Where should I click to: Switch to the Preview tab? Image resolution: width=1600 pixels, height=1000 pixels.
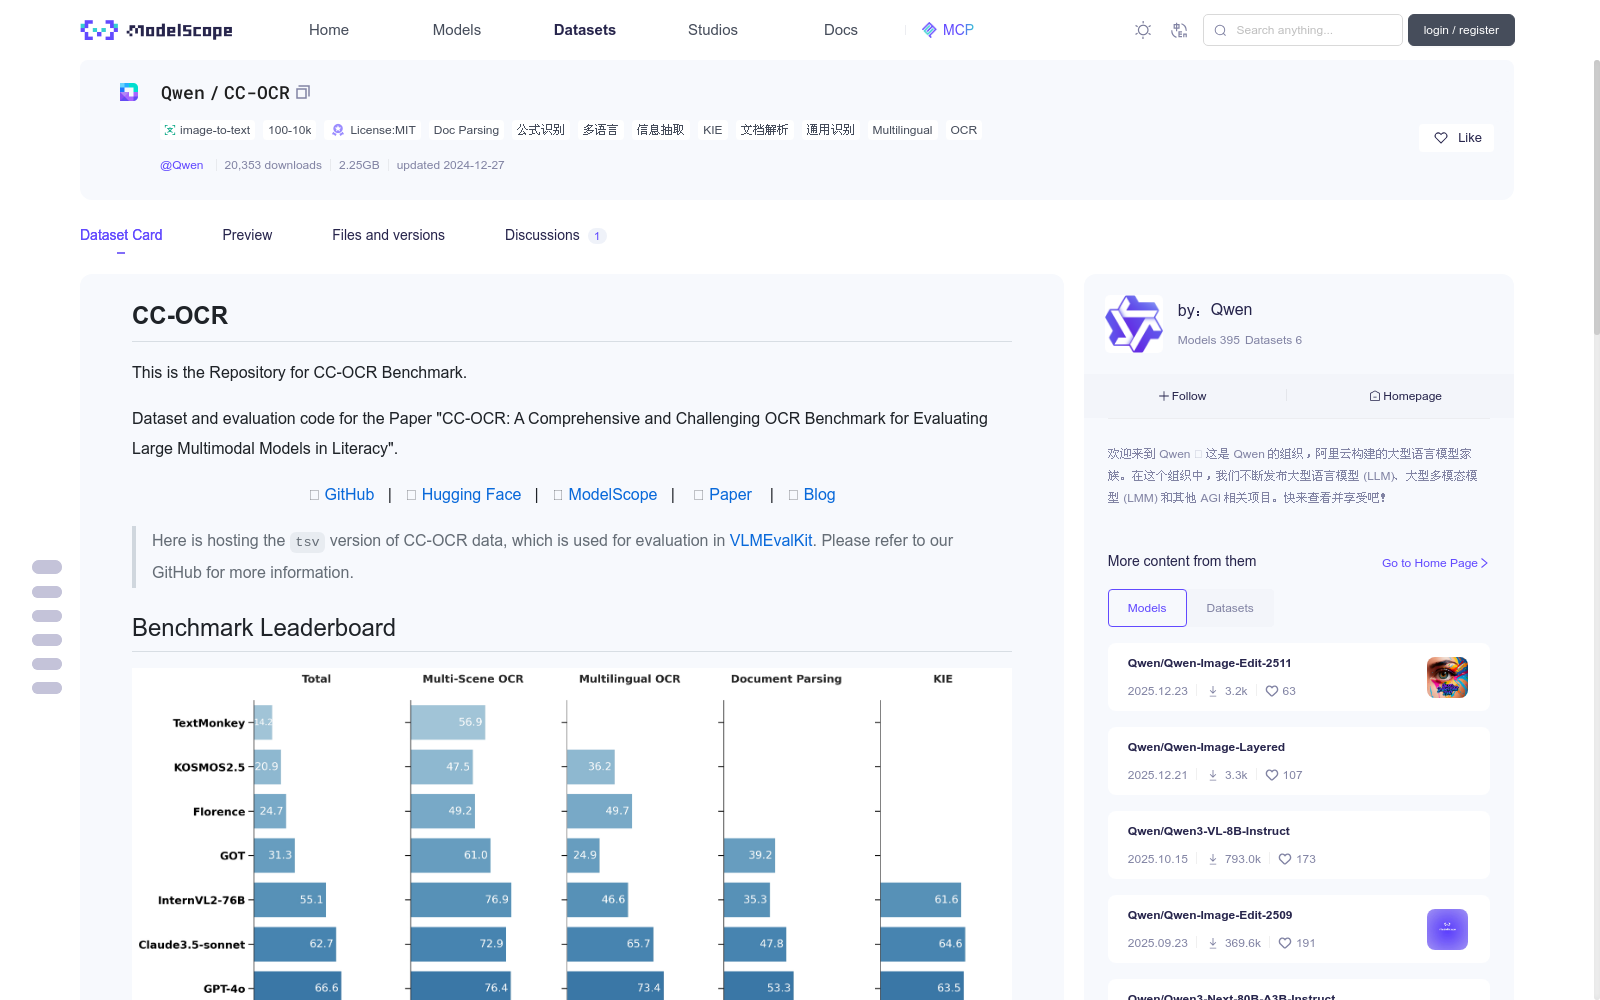pos(247,235)
